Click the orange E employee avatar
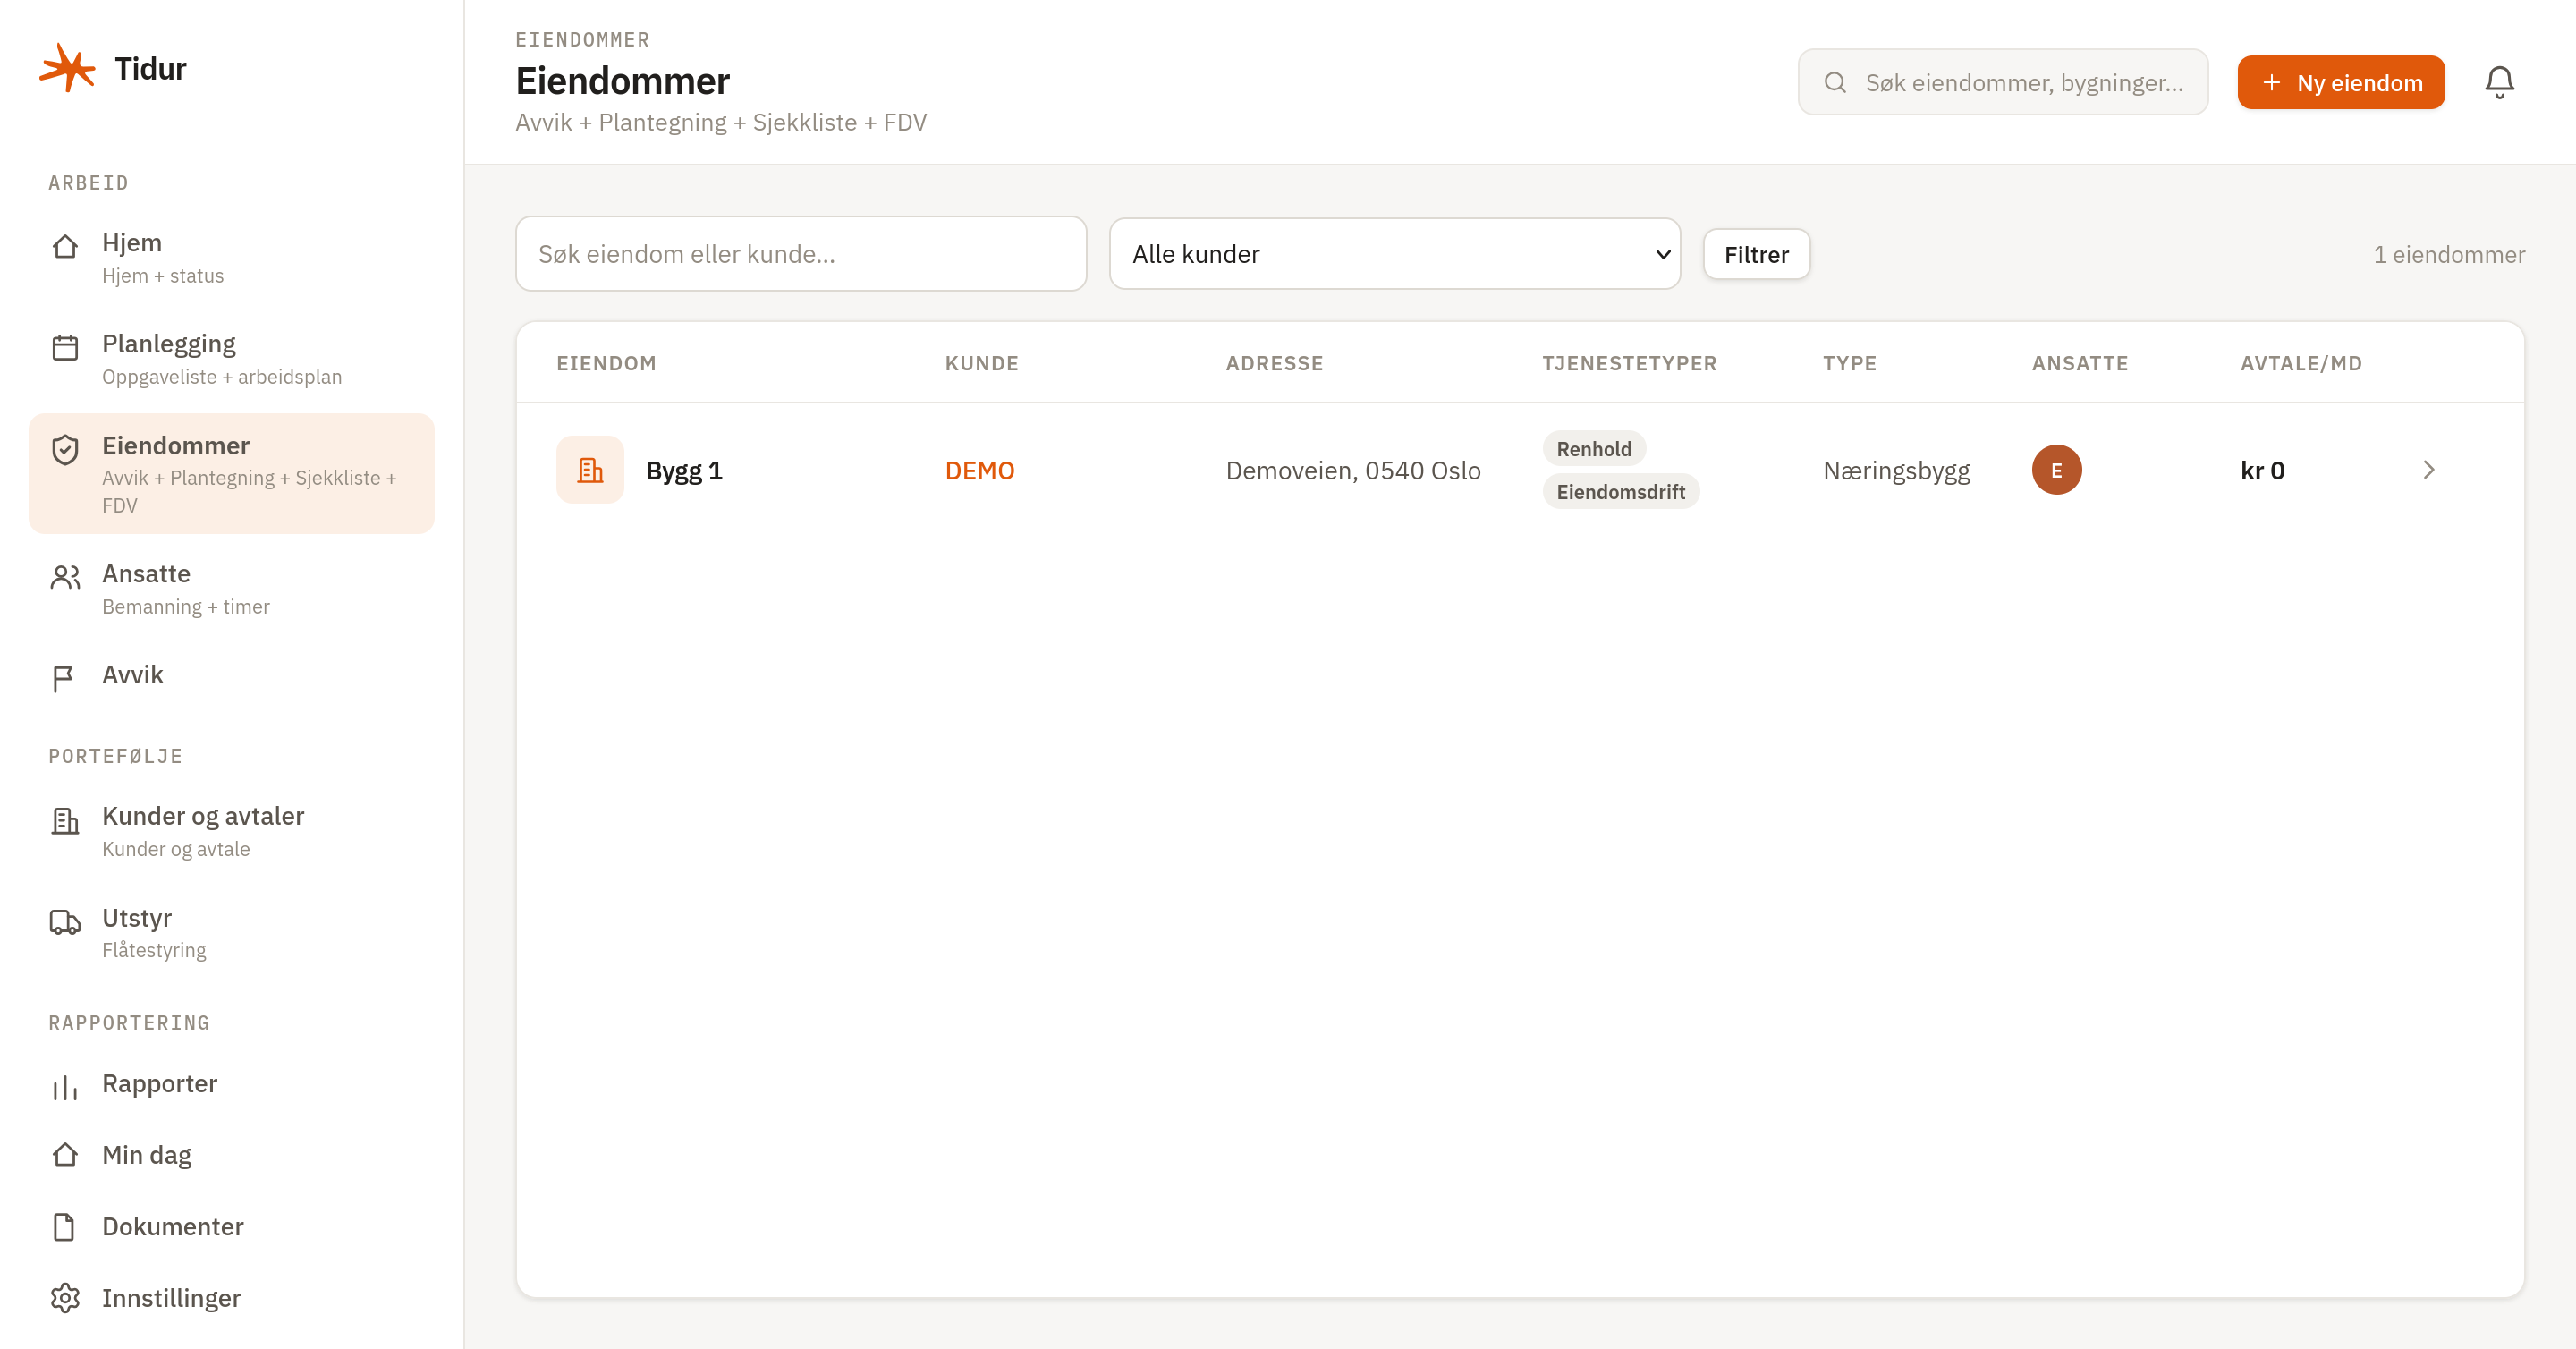The image size is (2576, 1349). coord(2056,470)
